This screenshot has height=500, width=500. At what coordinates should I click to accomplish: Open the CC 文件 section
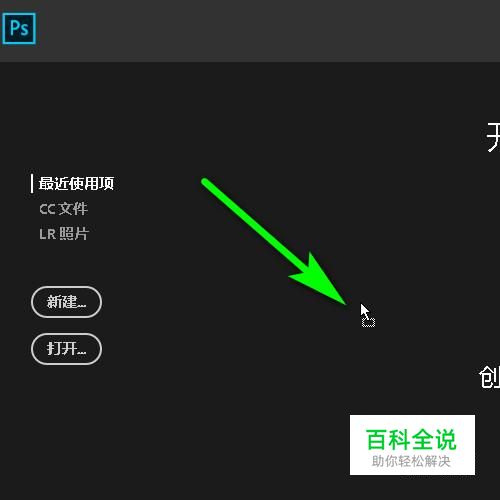tap(63, 209)
